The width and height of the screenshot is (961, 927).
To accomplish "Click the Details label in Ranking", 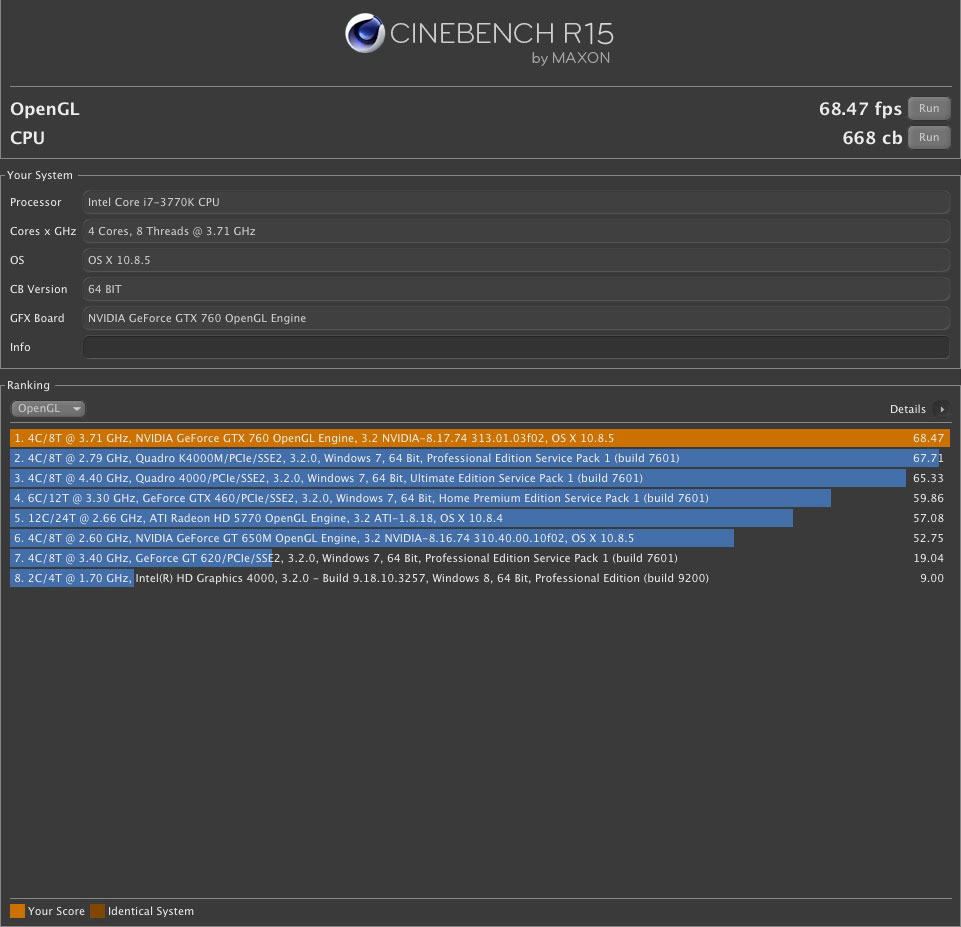I will [x=907, y=409].
